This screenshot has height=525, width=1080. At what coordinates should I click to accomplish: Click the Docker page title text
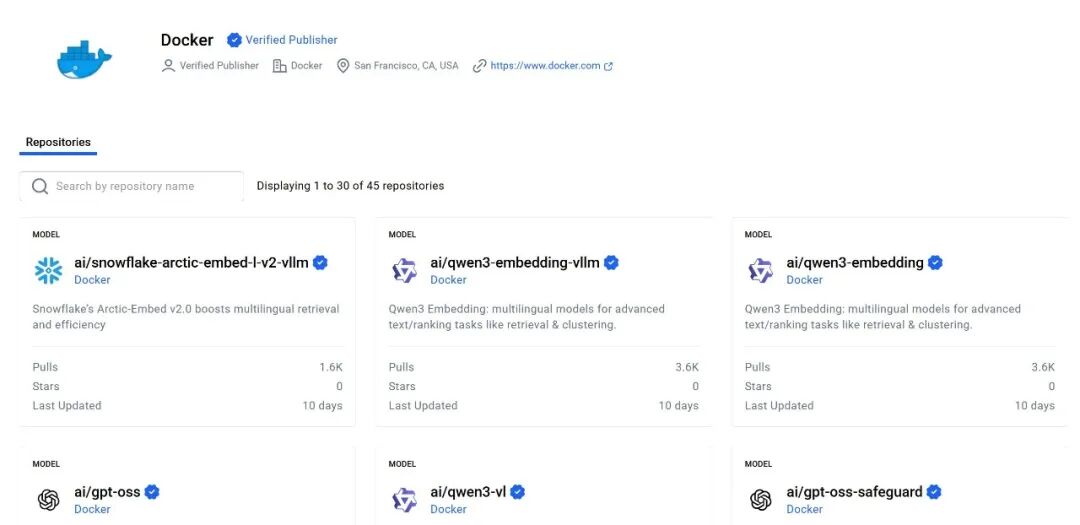tap(187, 40)
